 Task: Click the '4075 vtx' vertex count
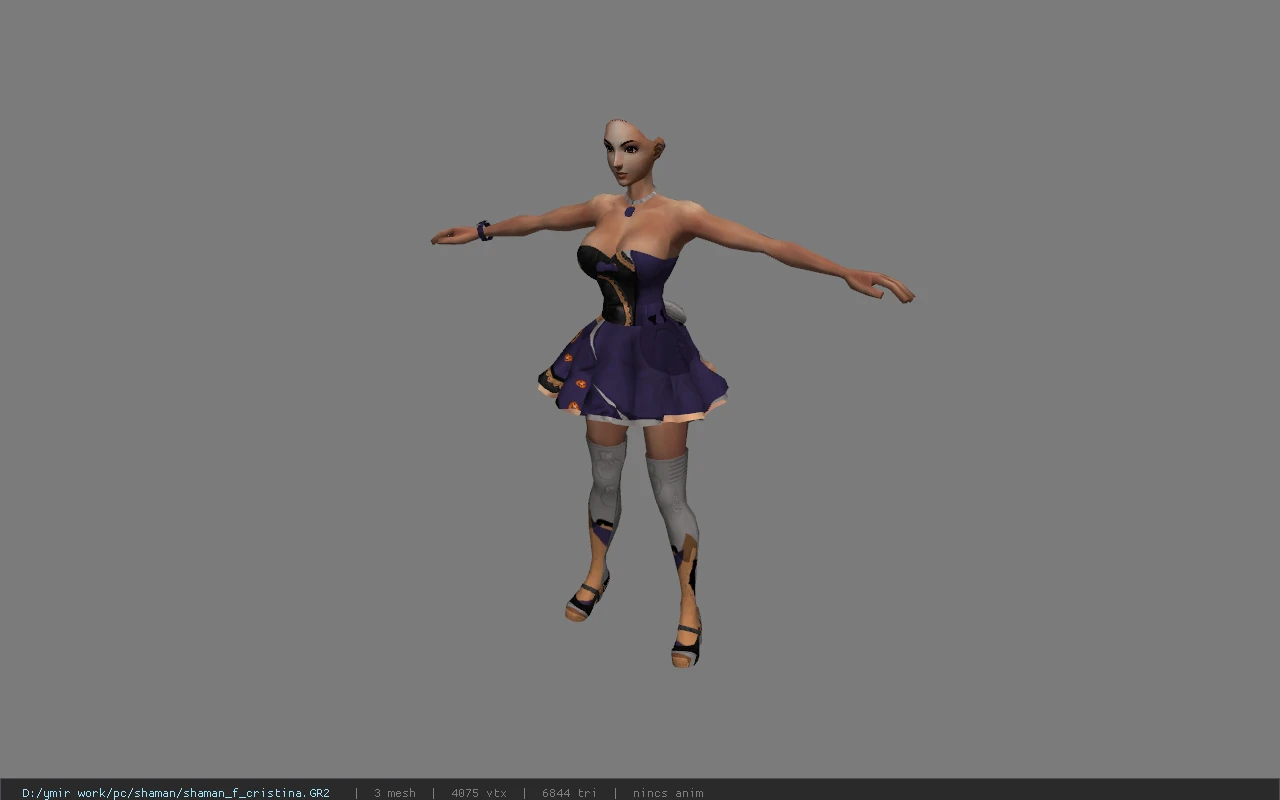479,793
